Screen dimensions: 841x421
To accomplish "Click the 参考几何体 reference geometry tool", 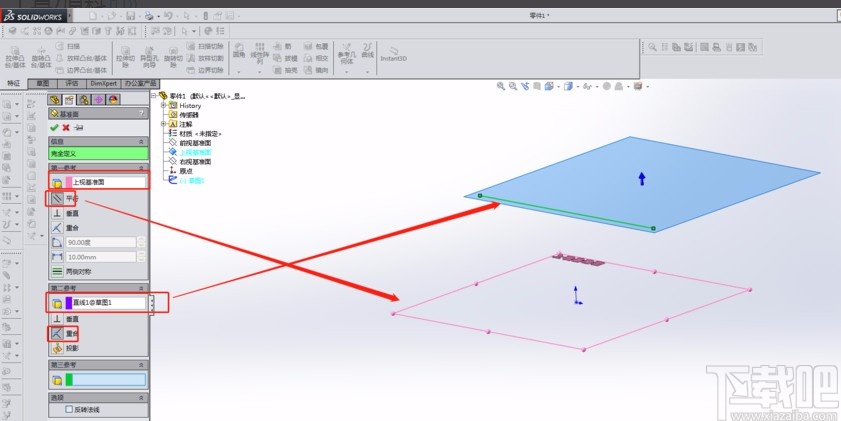I will 347,54.
